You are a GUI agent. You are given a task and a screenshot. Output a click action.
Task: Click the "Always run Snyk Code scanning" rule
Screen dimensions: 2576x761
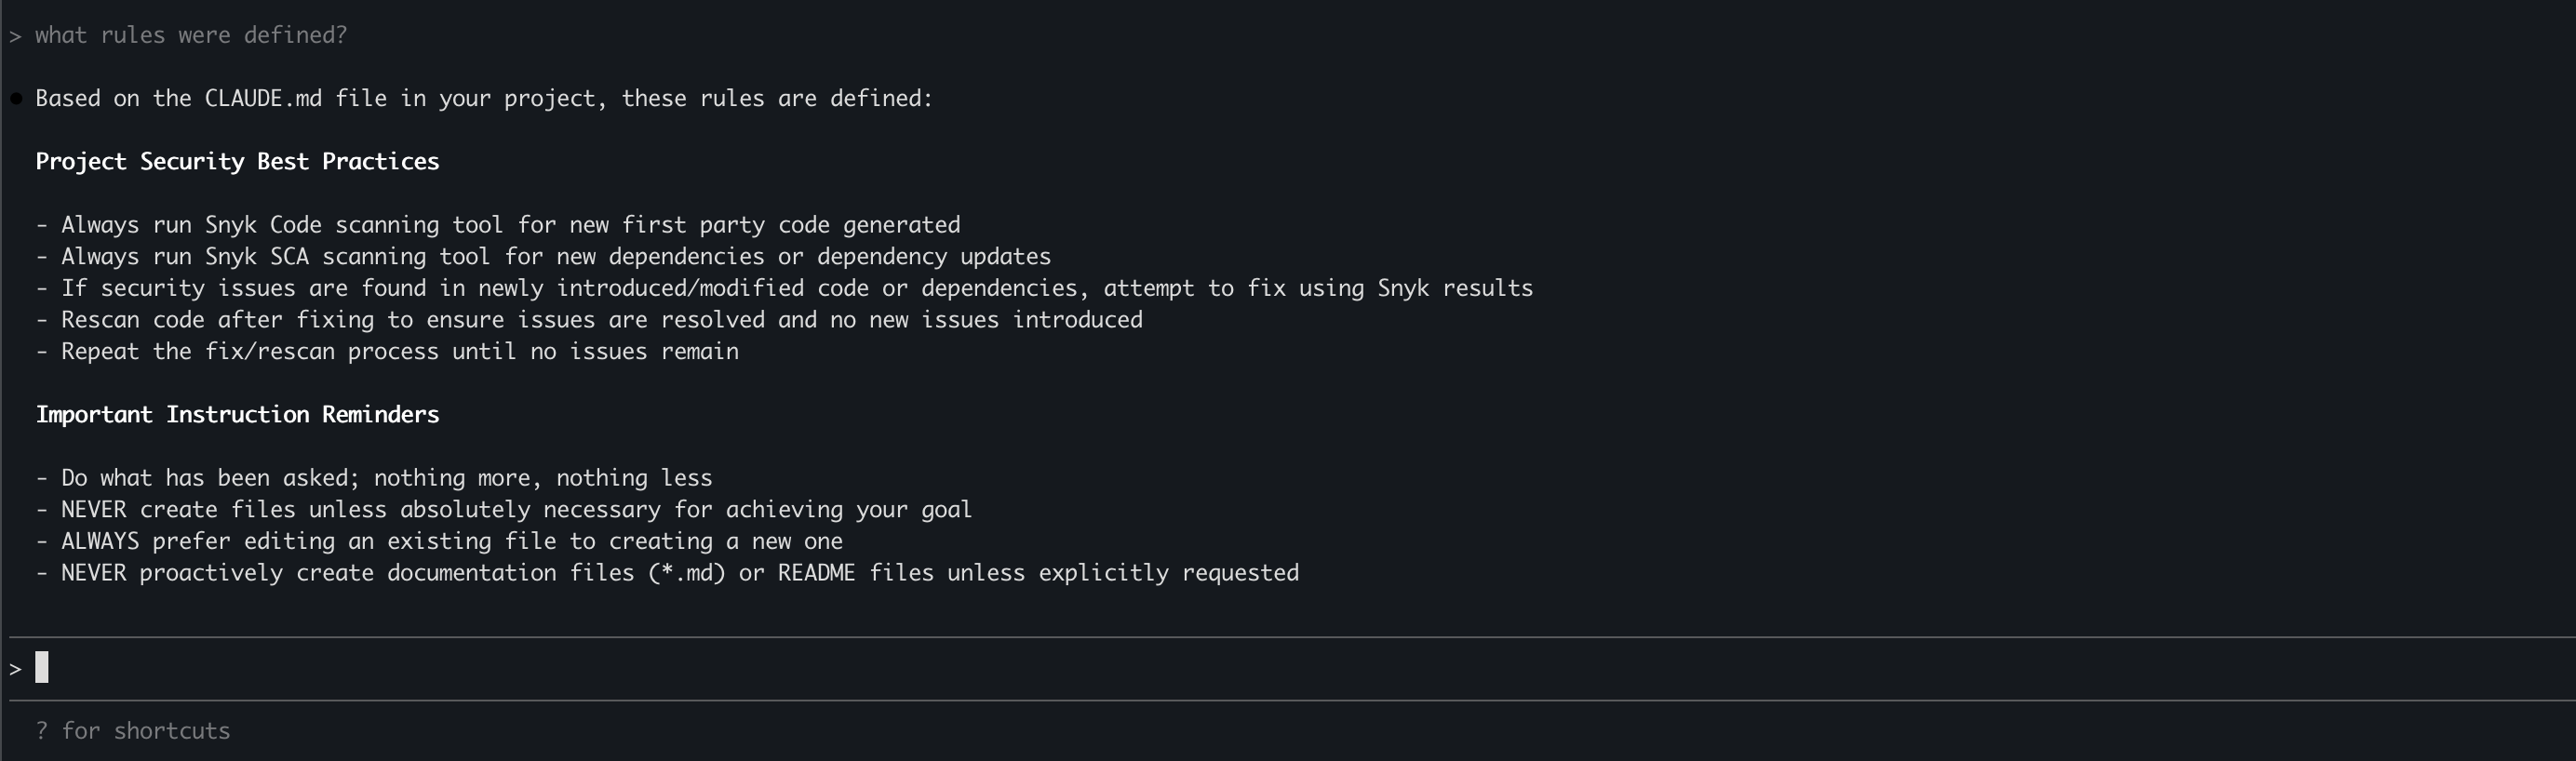click(510, 225)
